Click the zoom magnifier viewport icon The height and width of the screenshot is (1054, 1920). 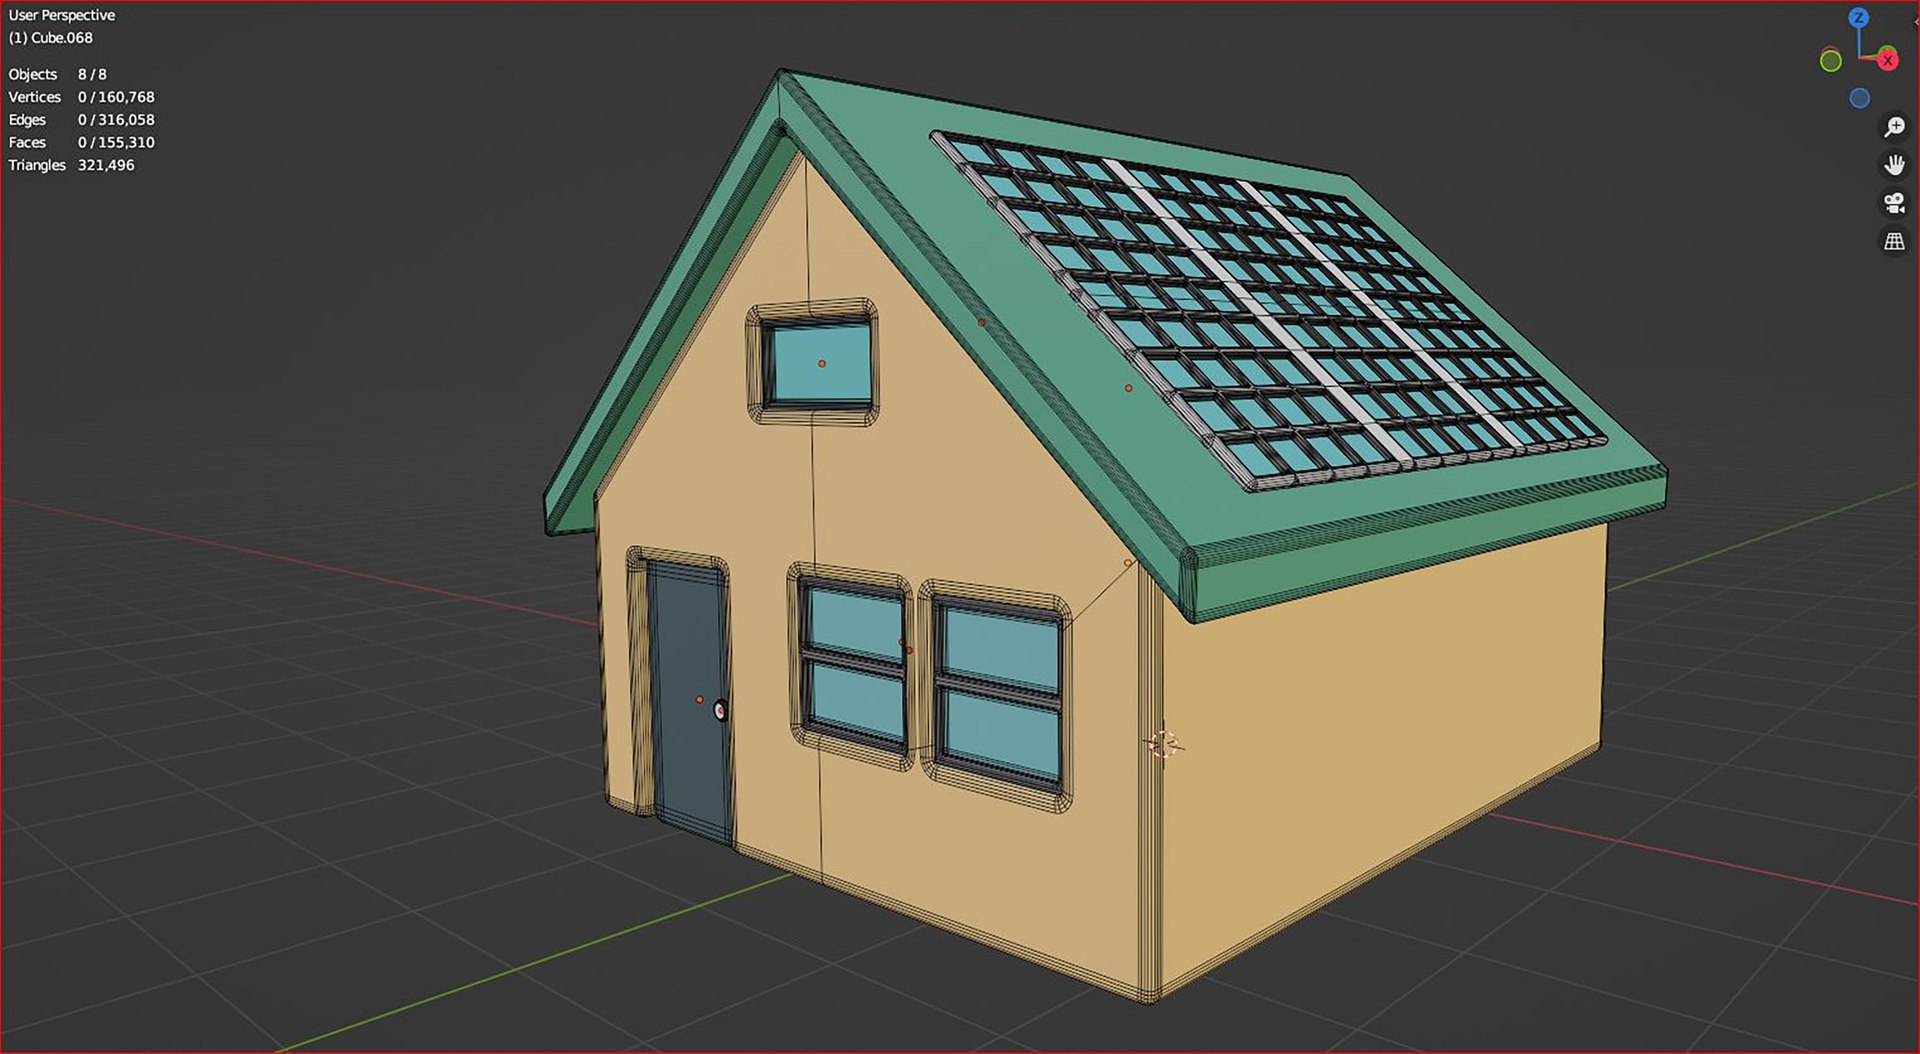tap(1894, 127)
